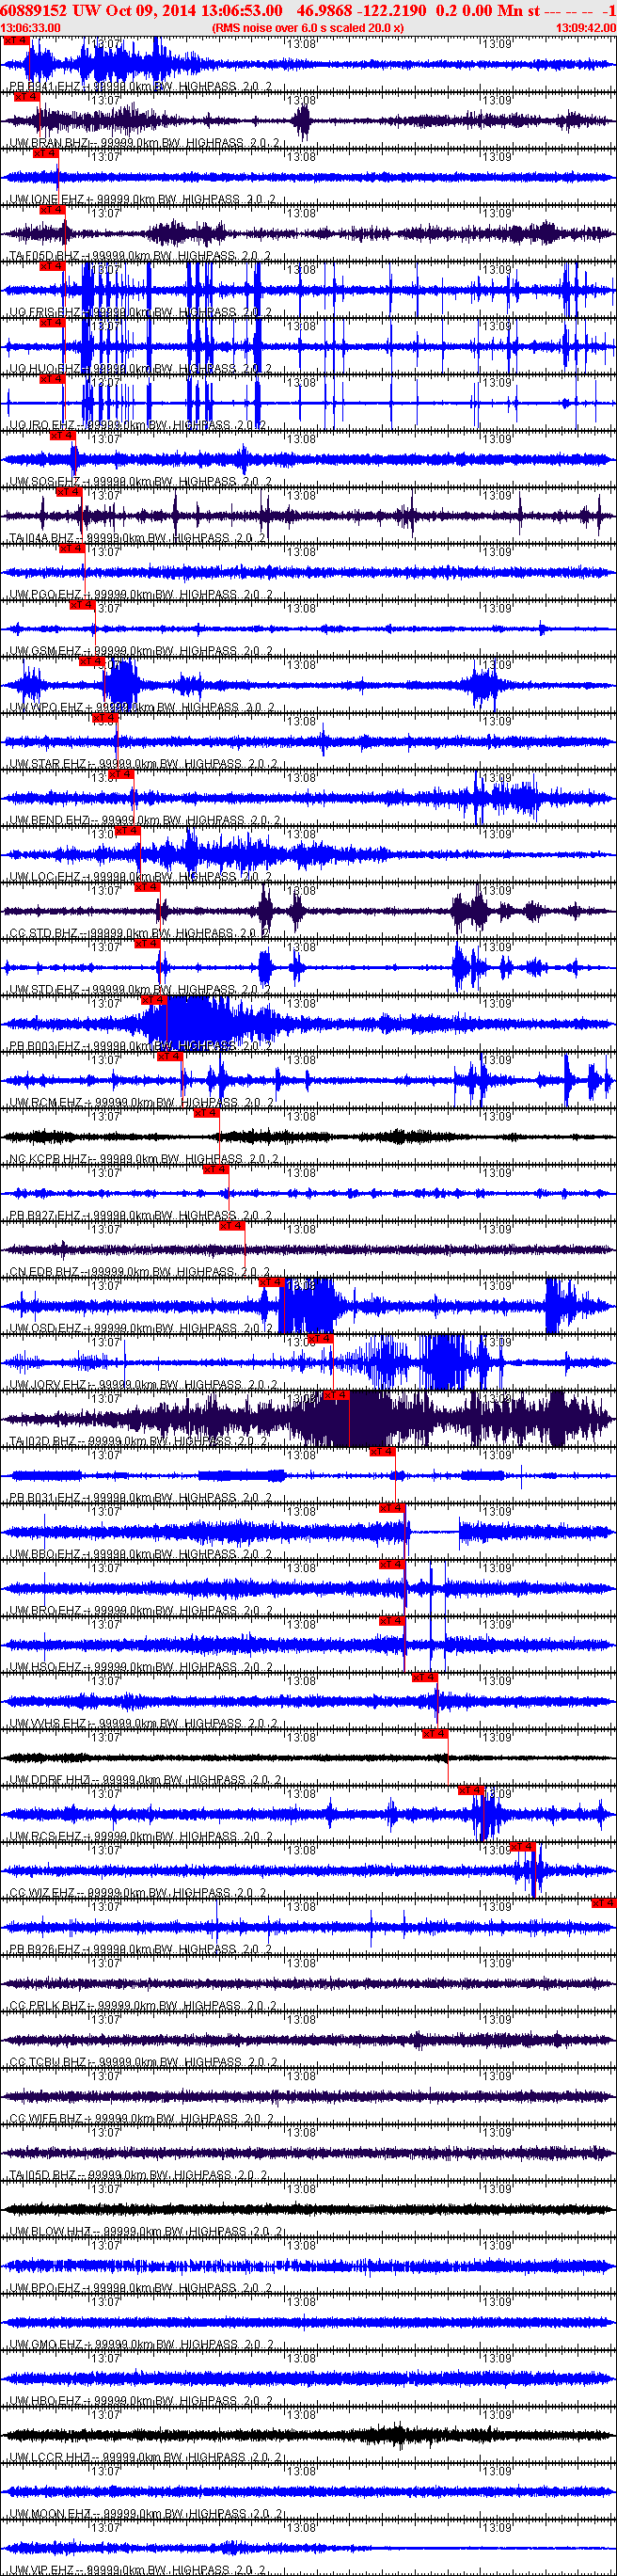Viewport: 617px width, 2576px height.
Task: Select the red pick flag on PB B031 trace
Action: tap(382, 1451)
